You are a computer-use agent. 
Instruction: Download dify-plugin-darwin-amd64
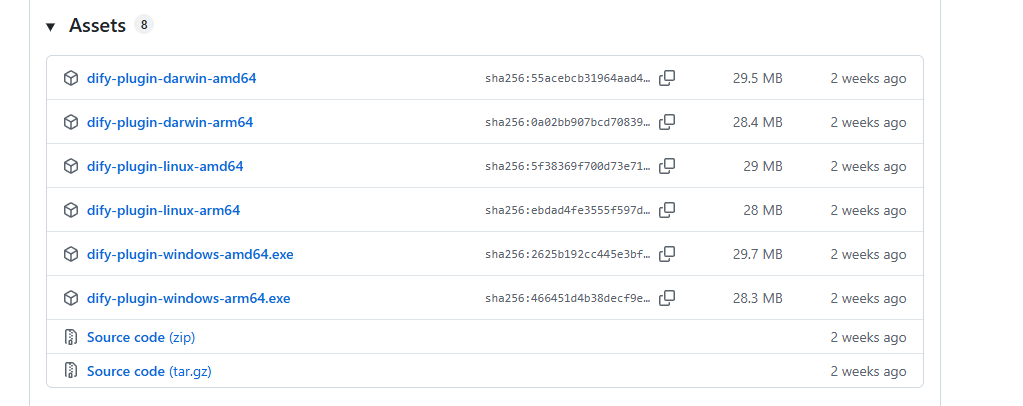pos(172,78)
